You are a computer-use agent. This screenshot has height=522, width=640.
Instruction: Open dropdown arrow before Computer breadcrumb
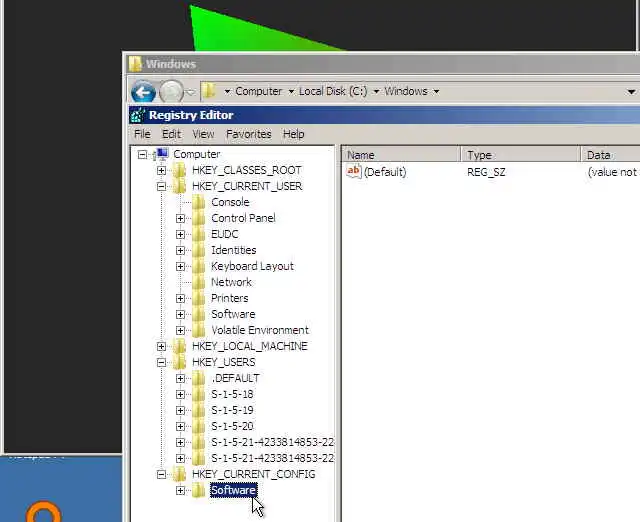click(227, 92)
